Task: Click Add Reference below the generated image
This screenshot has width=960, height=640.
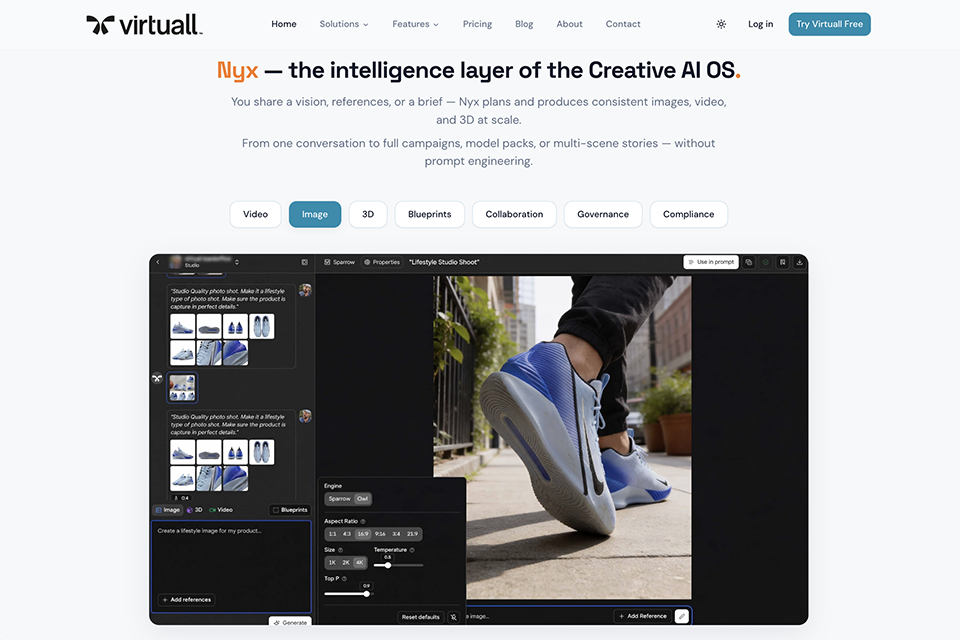Action: tap(642, 616)
